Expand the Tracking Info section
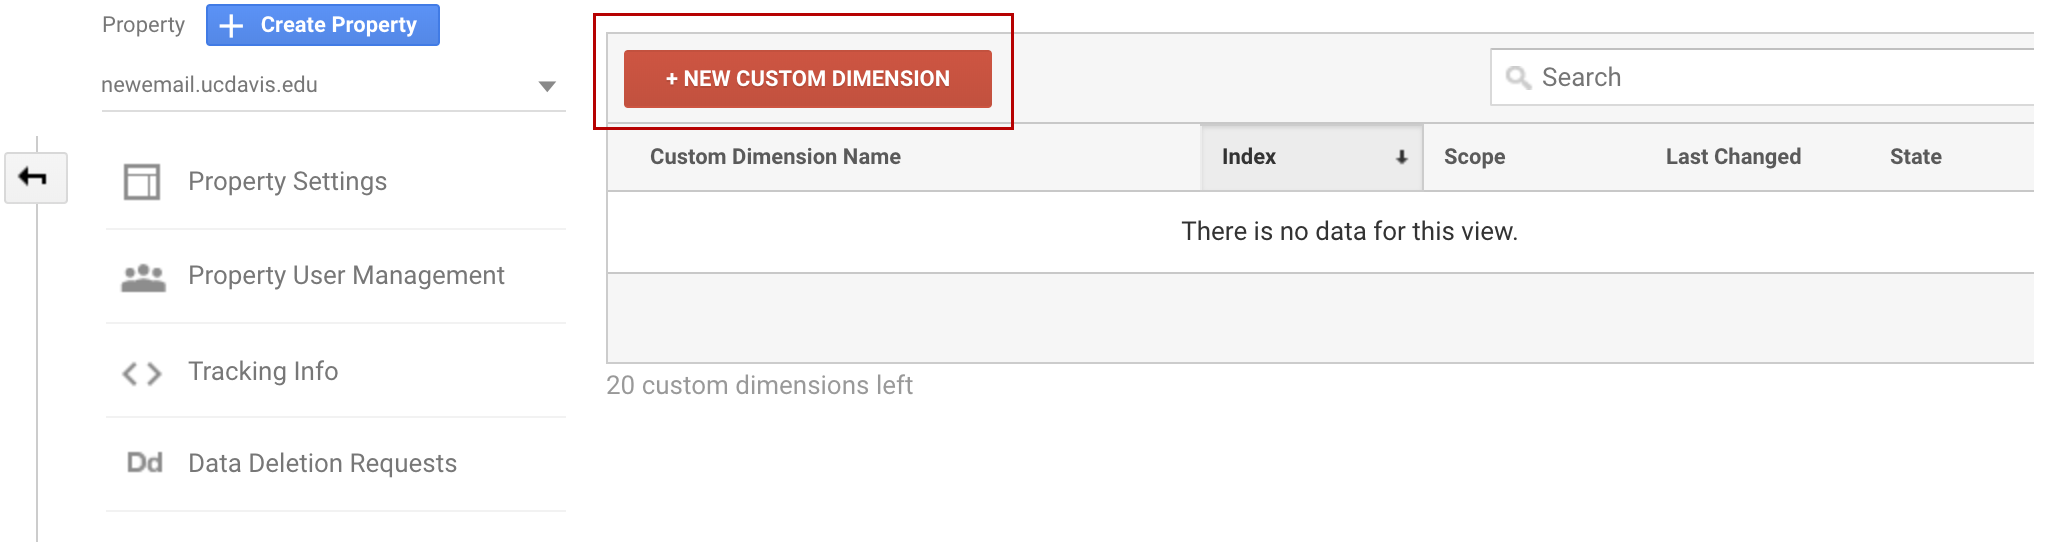The height and width of the screenshot is (542, 2058). point(263,371)
